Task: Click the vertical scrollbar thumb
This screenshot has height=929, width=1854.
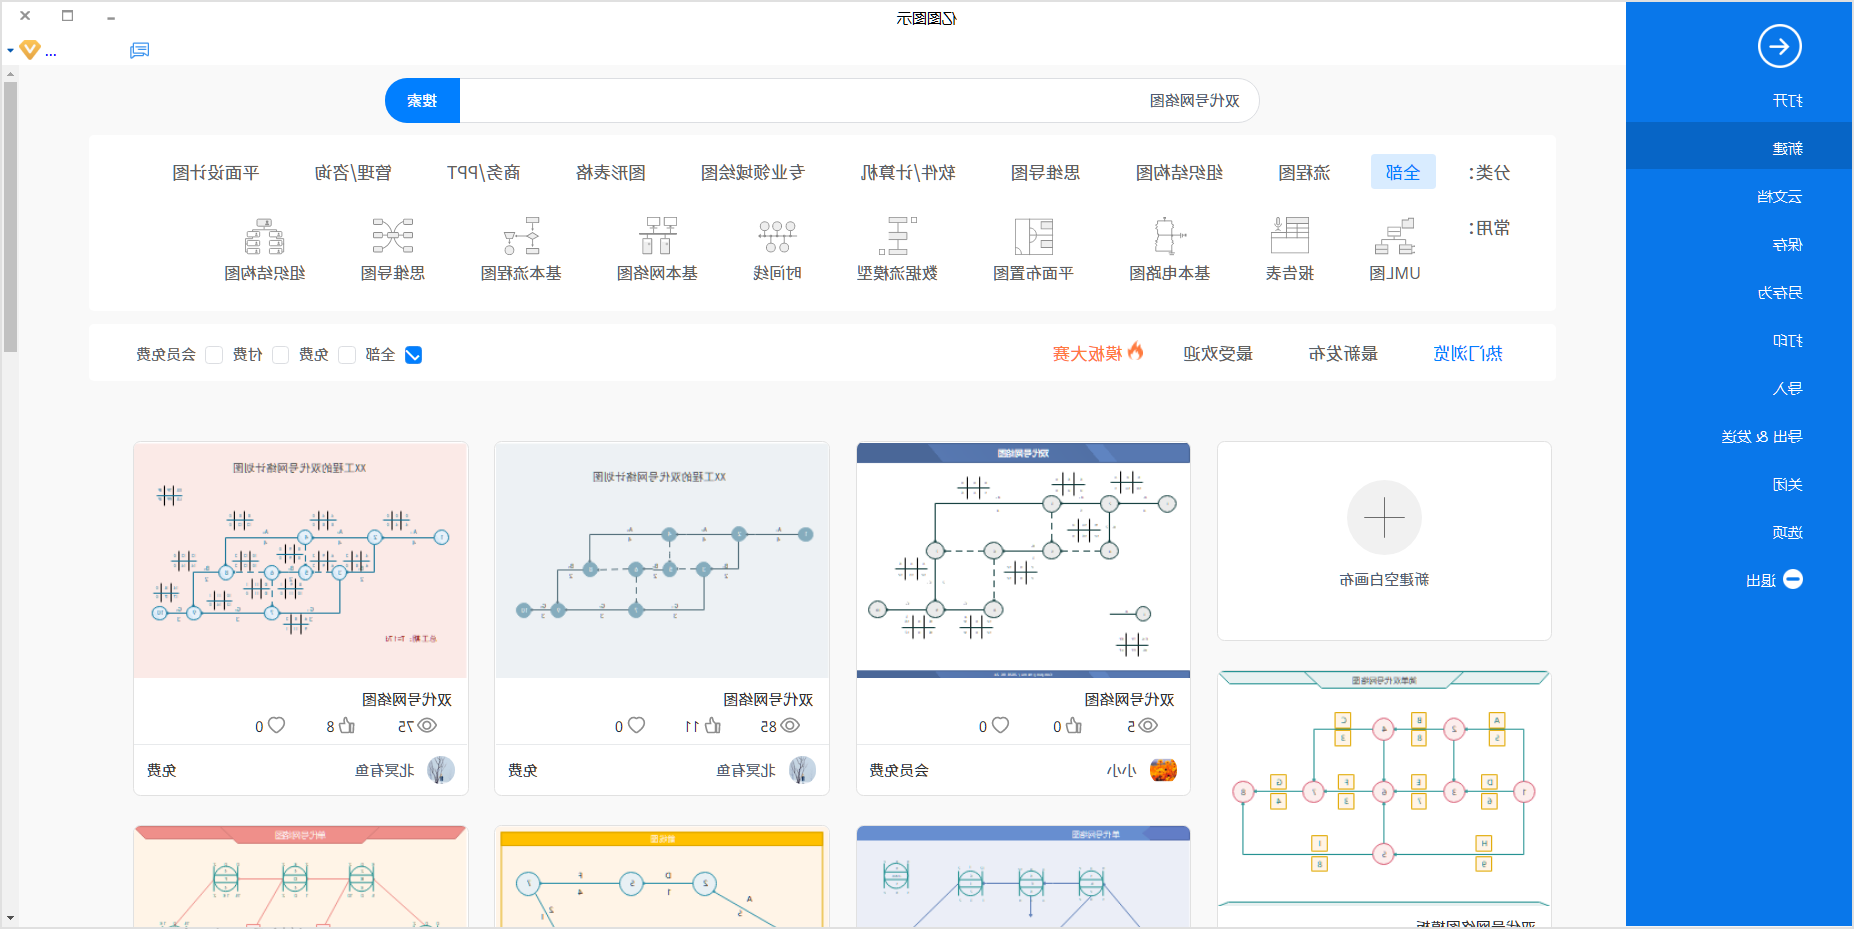Action: 10,217
